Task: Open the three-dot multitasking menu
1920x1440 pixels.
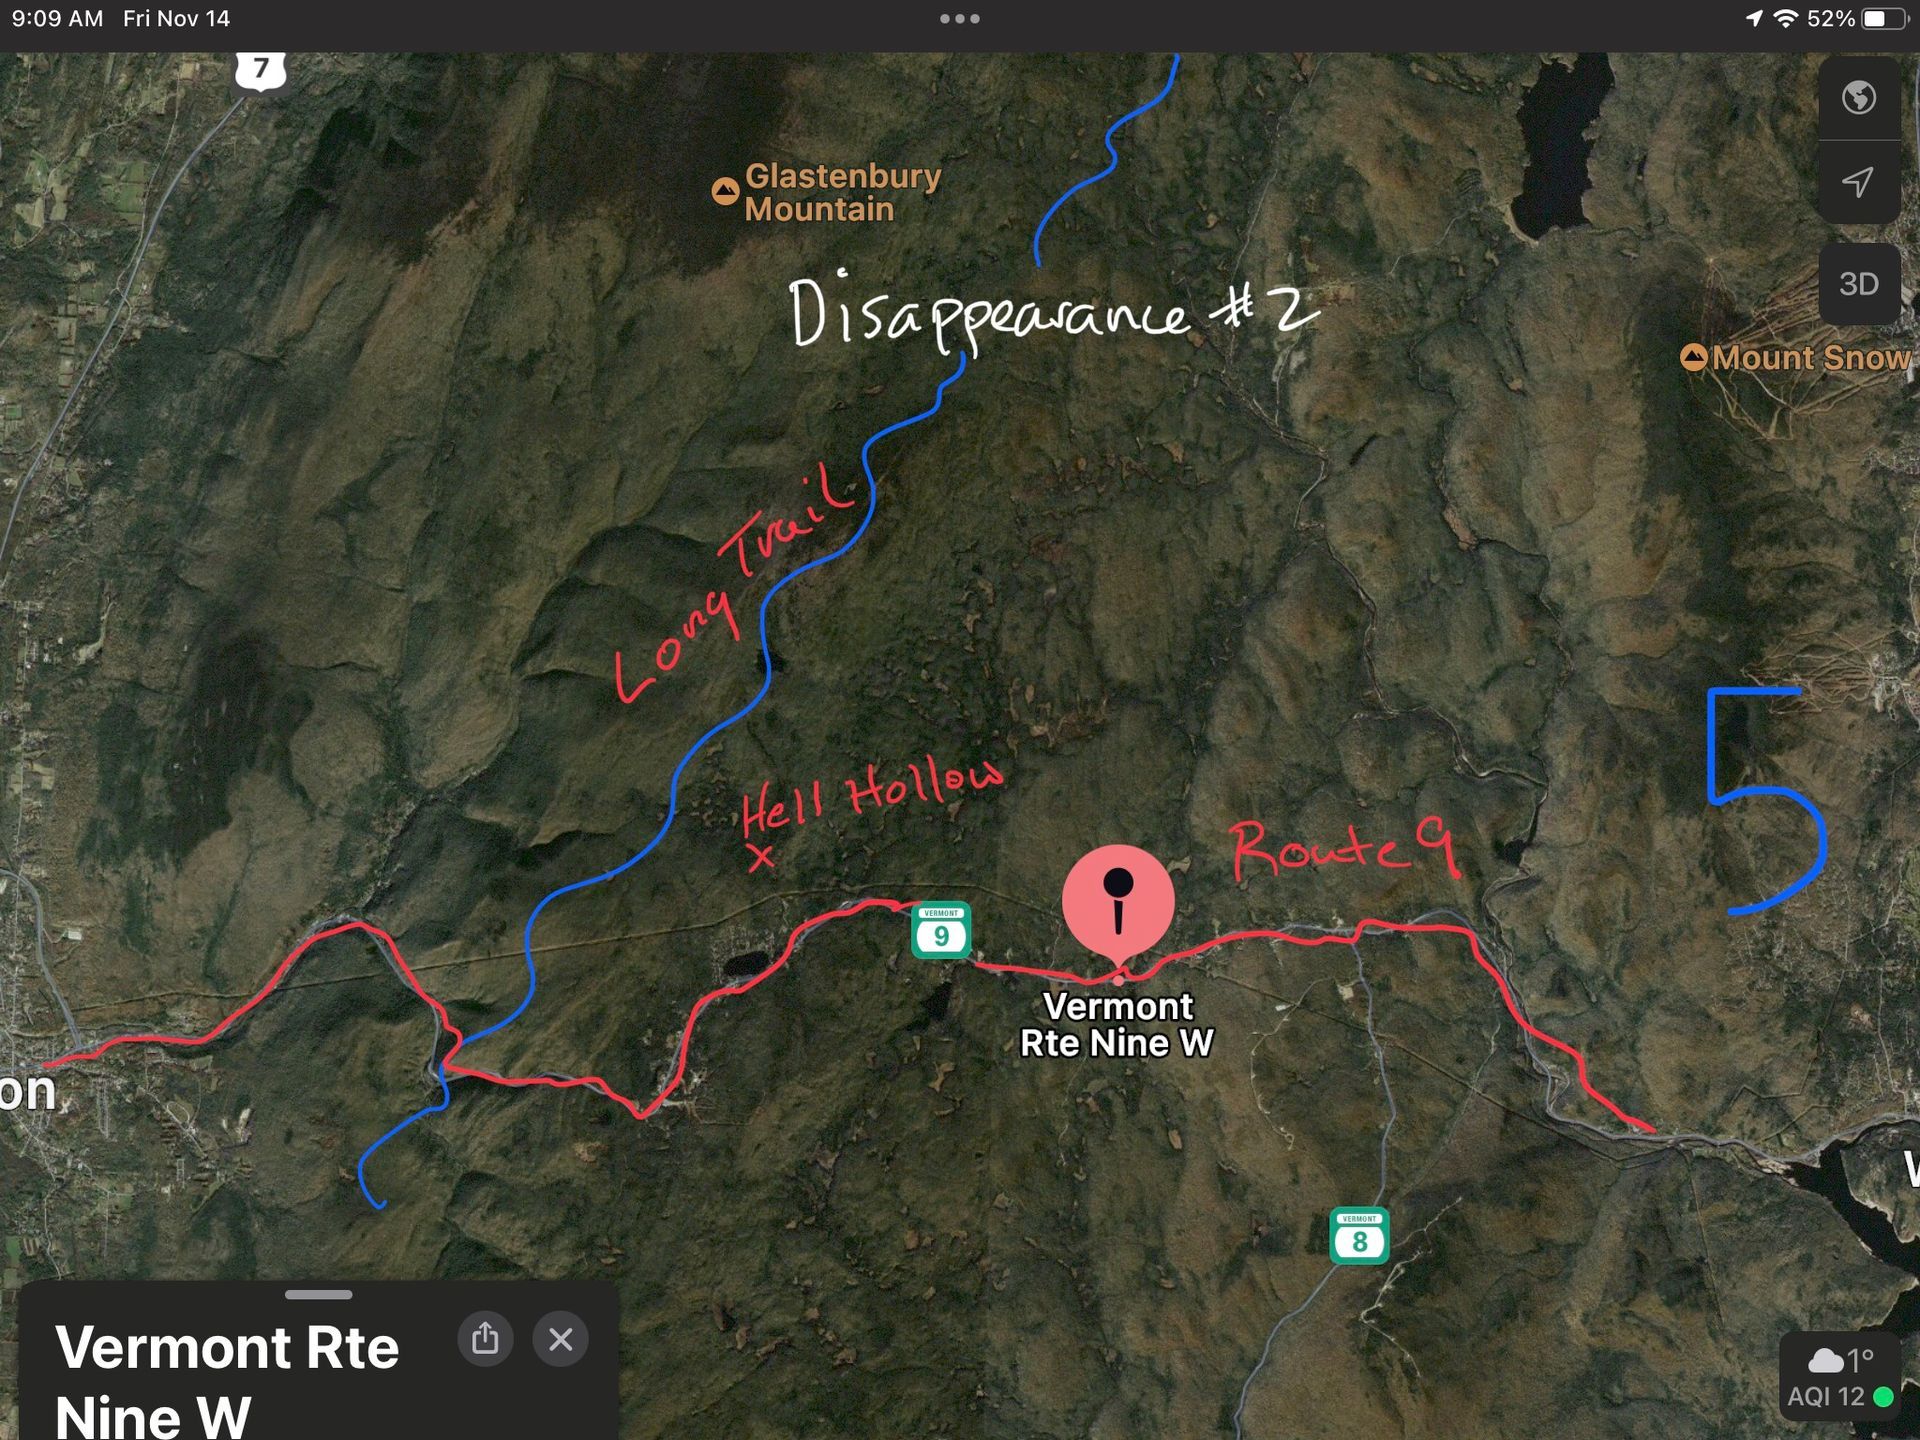Action: (960, 19)
